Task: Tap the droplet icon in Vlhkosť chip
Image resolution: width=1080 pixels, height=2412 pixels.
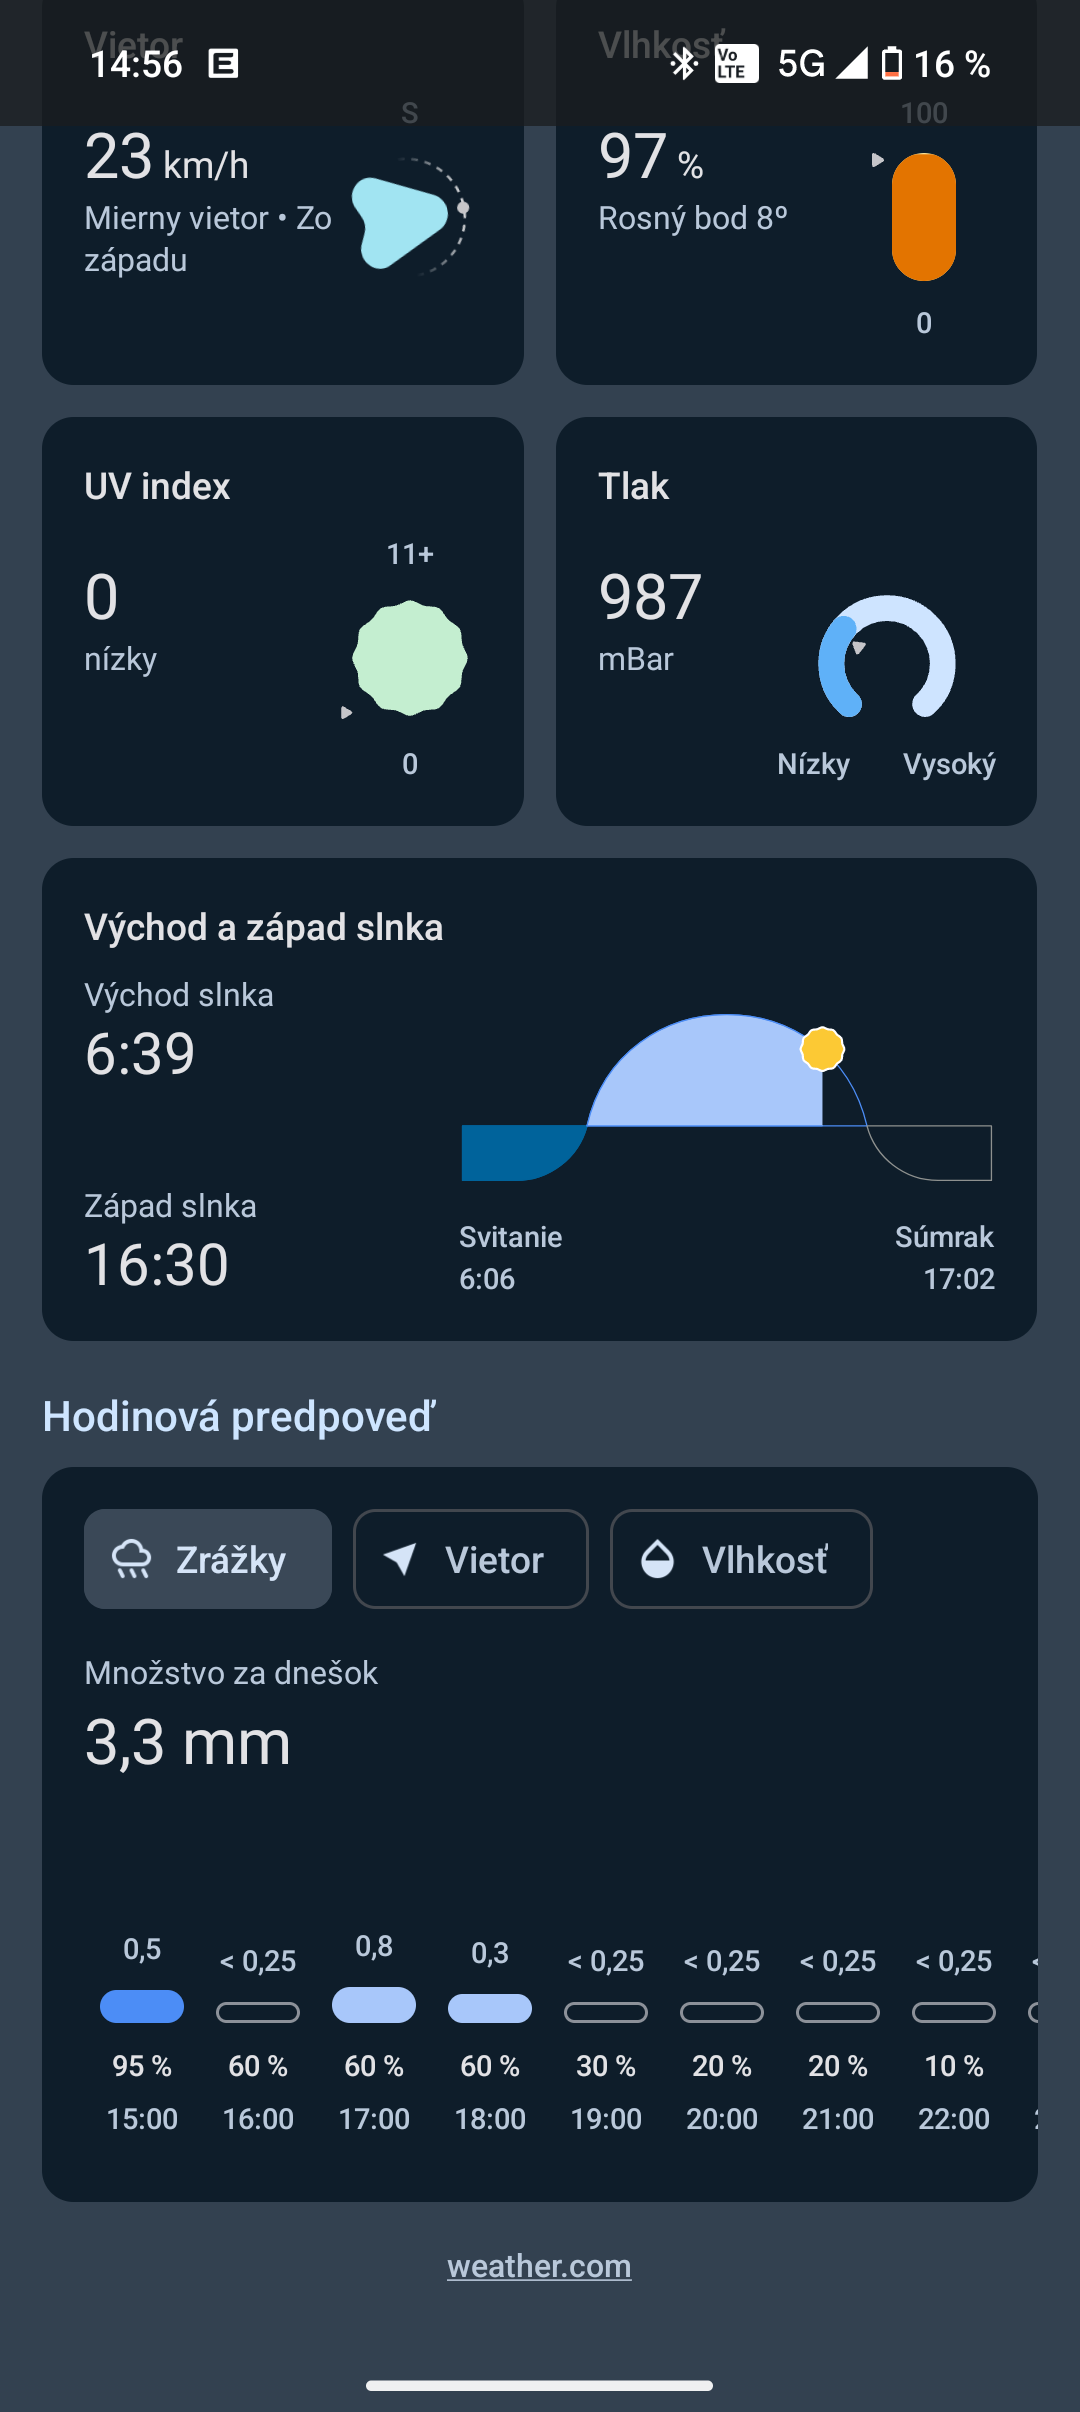Action: [657, 1559]
